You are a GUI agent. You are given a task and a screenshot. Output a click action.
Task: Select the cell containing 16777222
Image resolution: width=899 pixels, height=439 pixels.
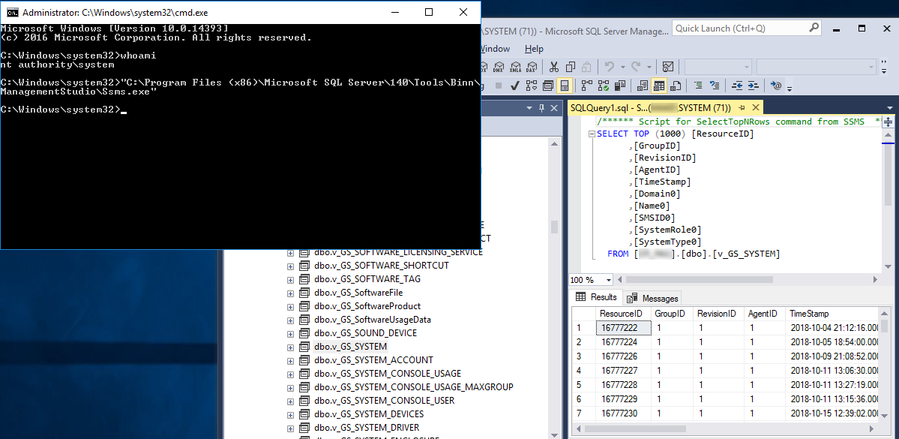click(x=624, y=327)
